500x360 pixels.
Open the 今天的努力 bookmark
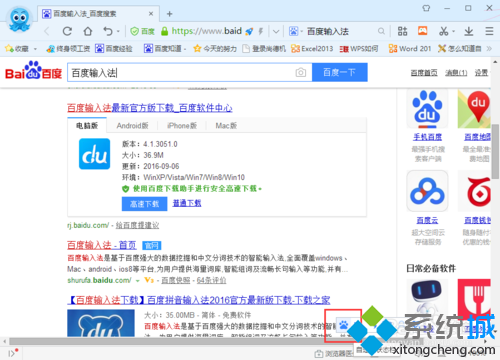[215, 49]
